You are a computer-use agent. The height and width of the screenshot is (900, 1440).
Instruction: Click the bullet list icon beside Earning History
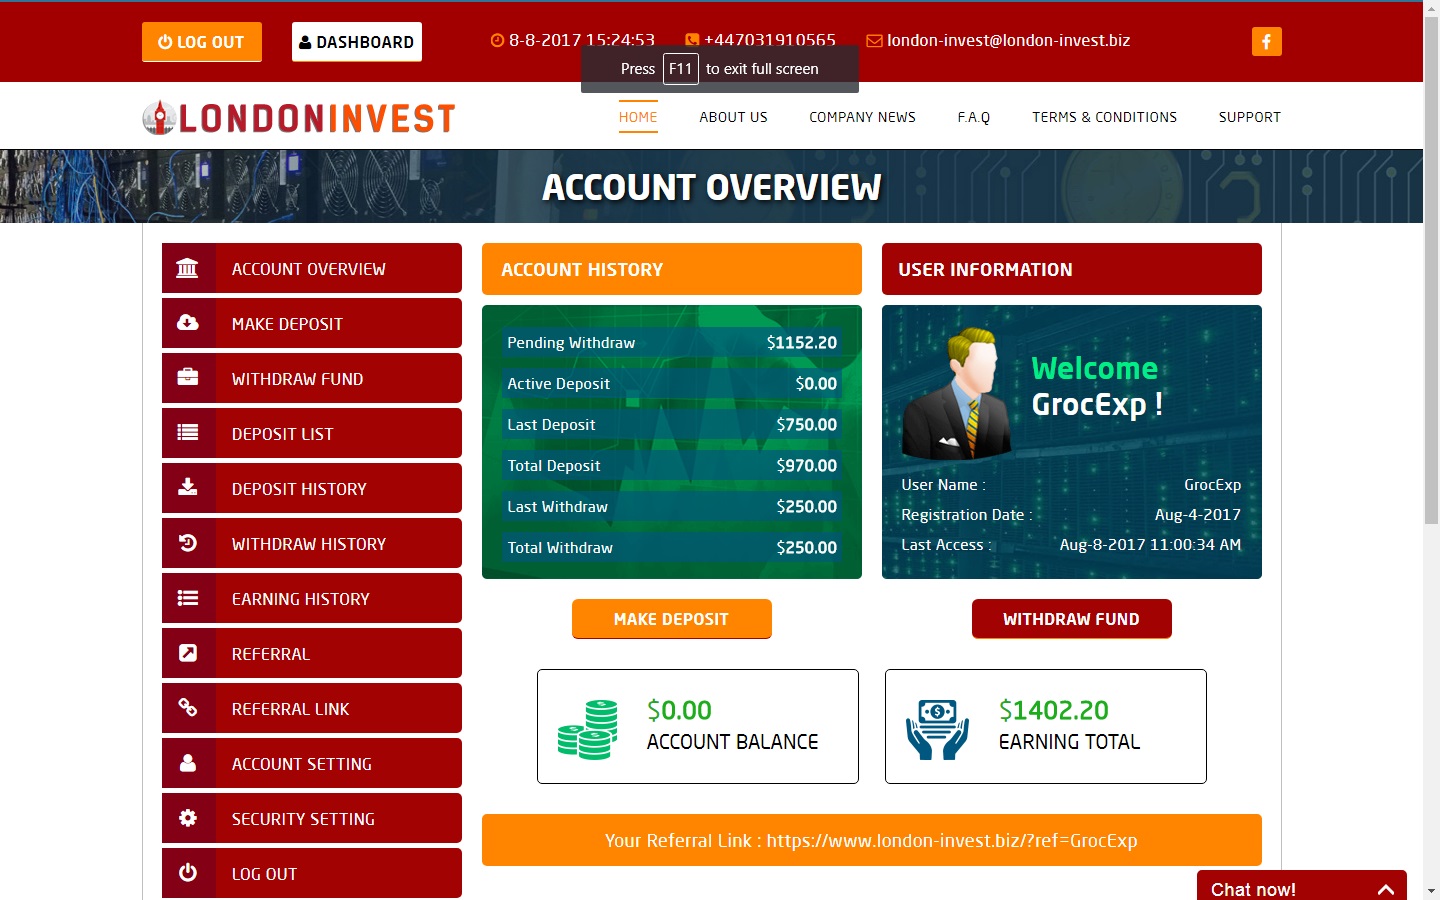[x=187, y=597]
